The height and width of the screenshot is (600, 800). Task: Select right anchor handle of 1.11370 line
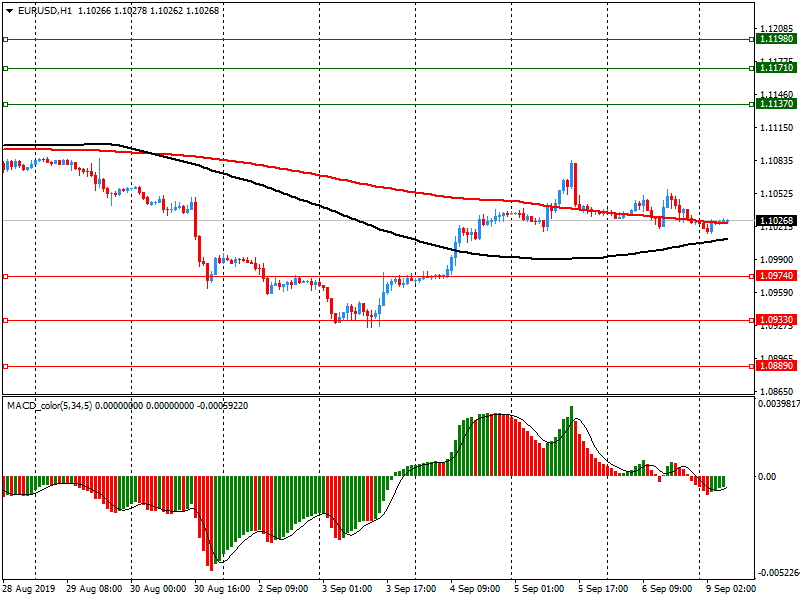752,105
